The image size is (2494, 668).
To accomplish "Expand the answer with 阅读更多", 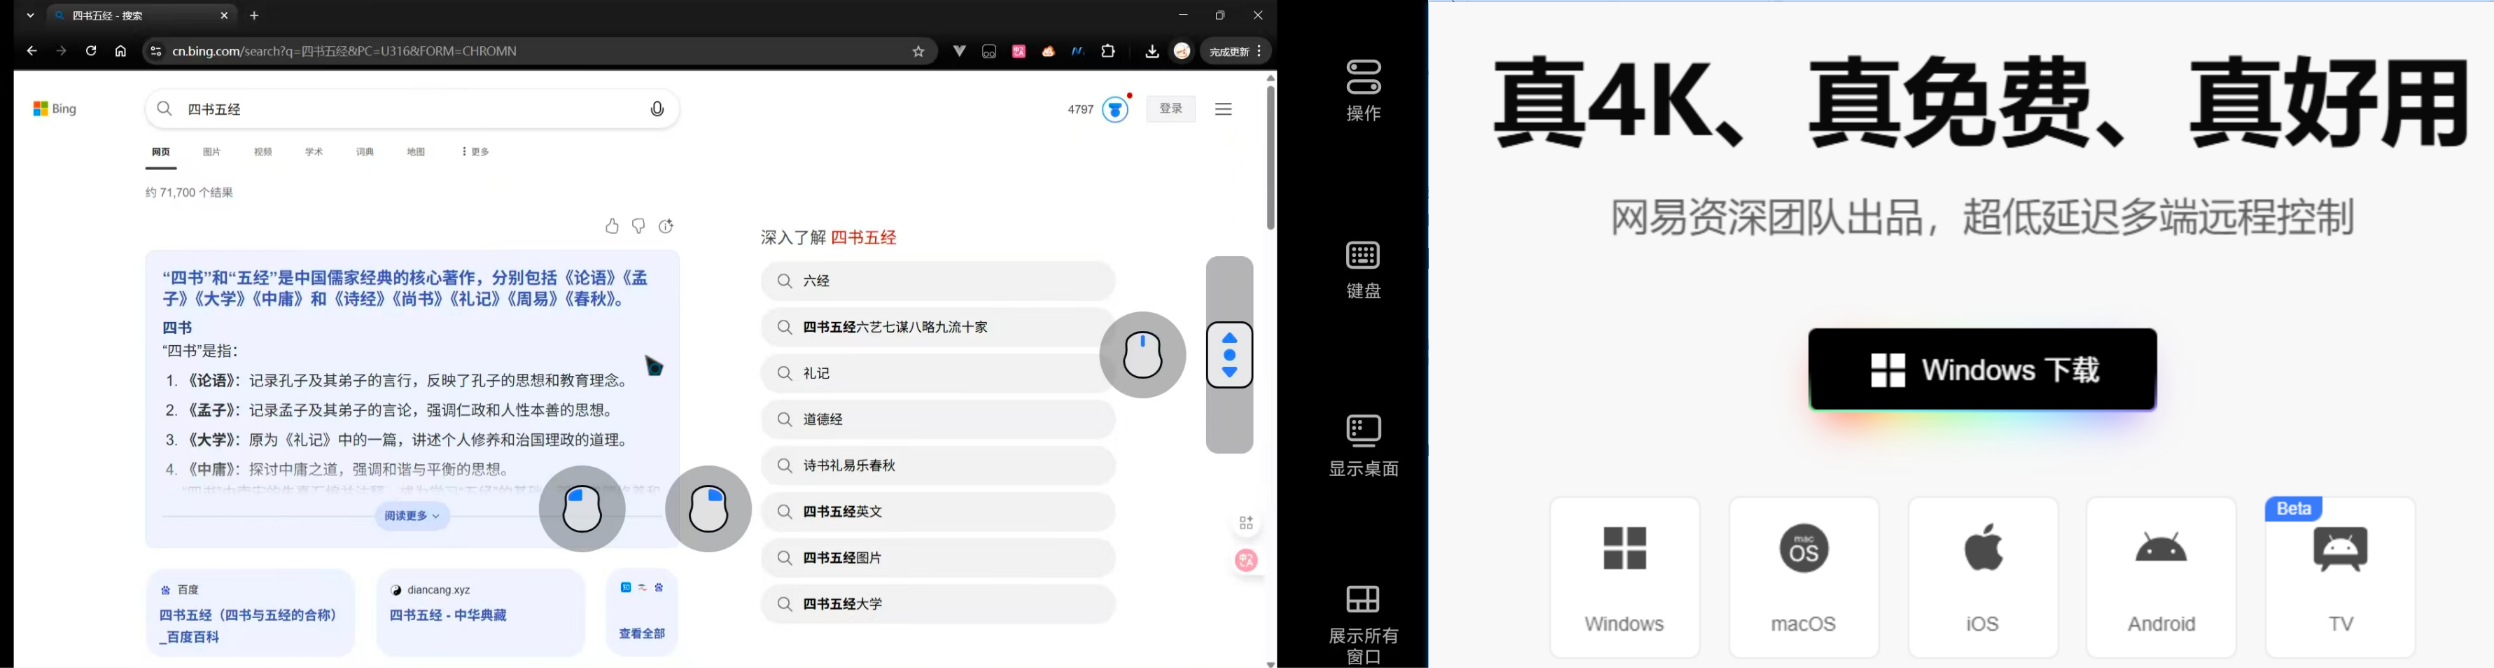I will pos(412,516).
